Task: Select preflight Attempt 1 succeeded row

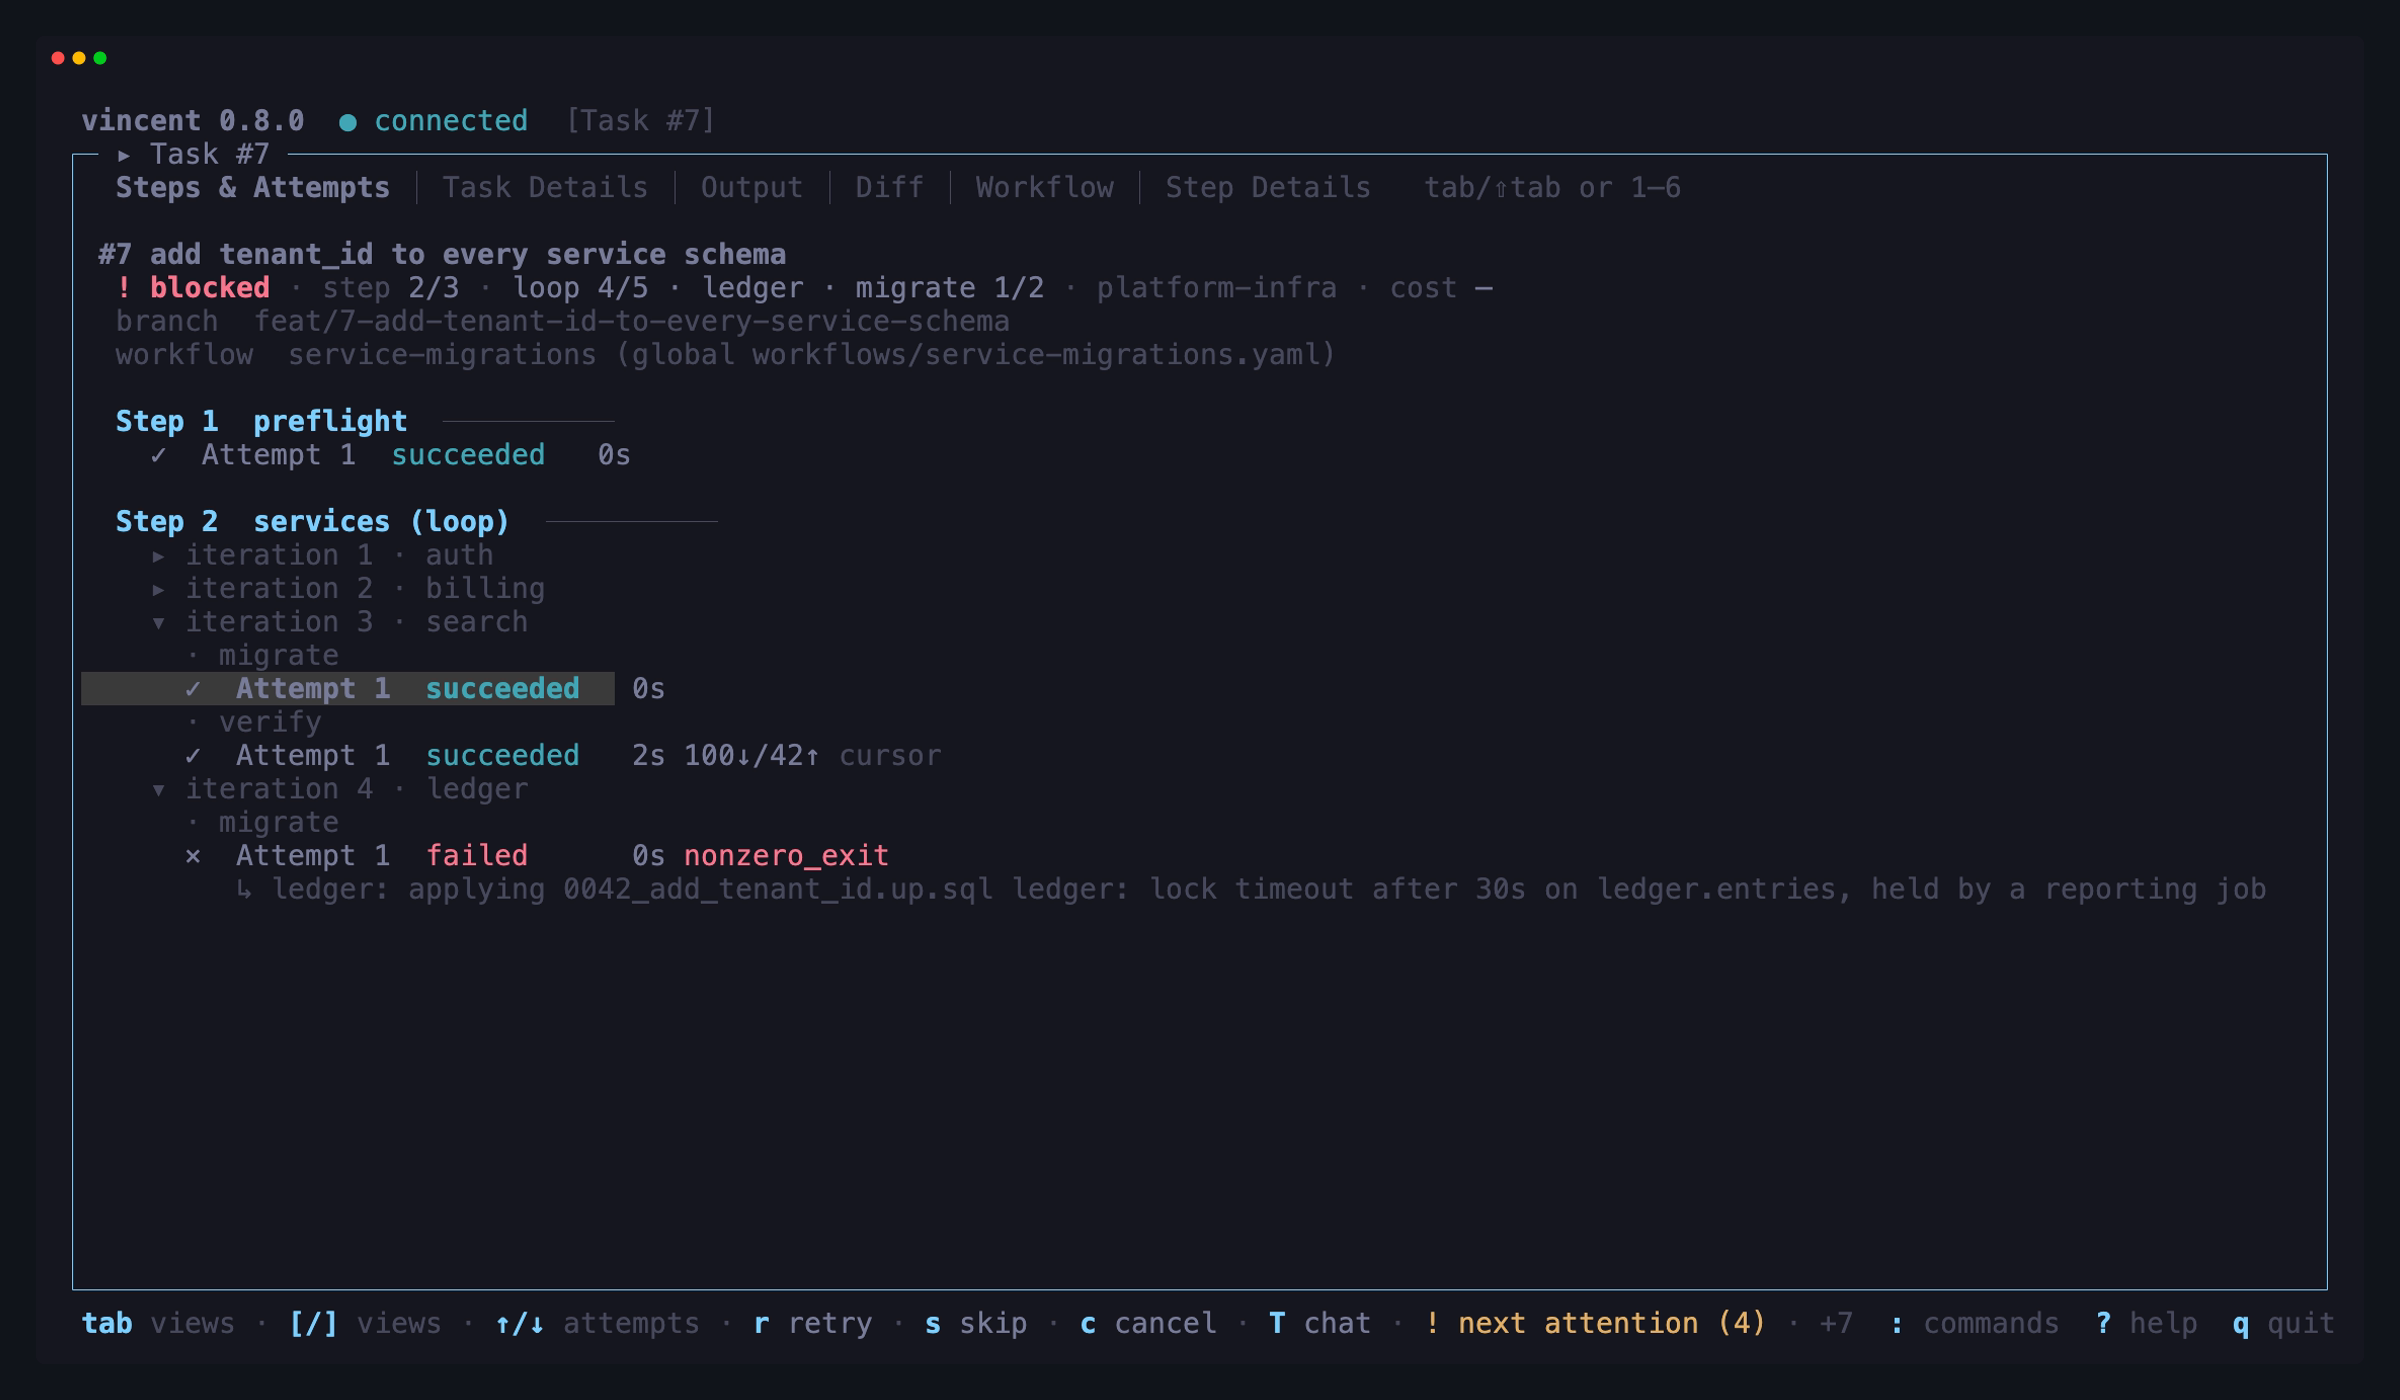Action: tap(390, 455)
